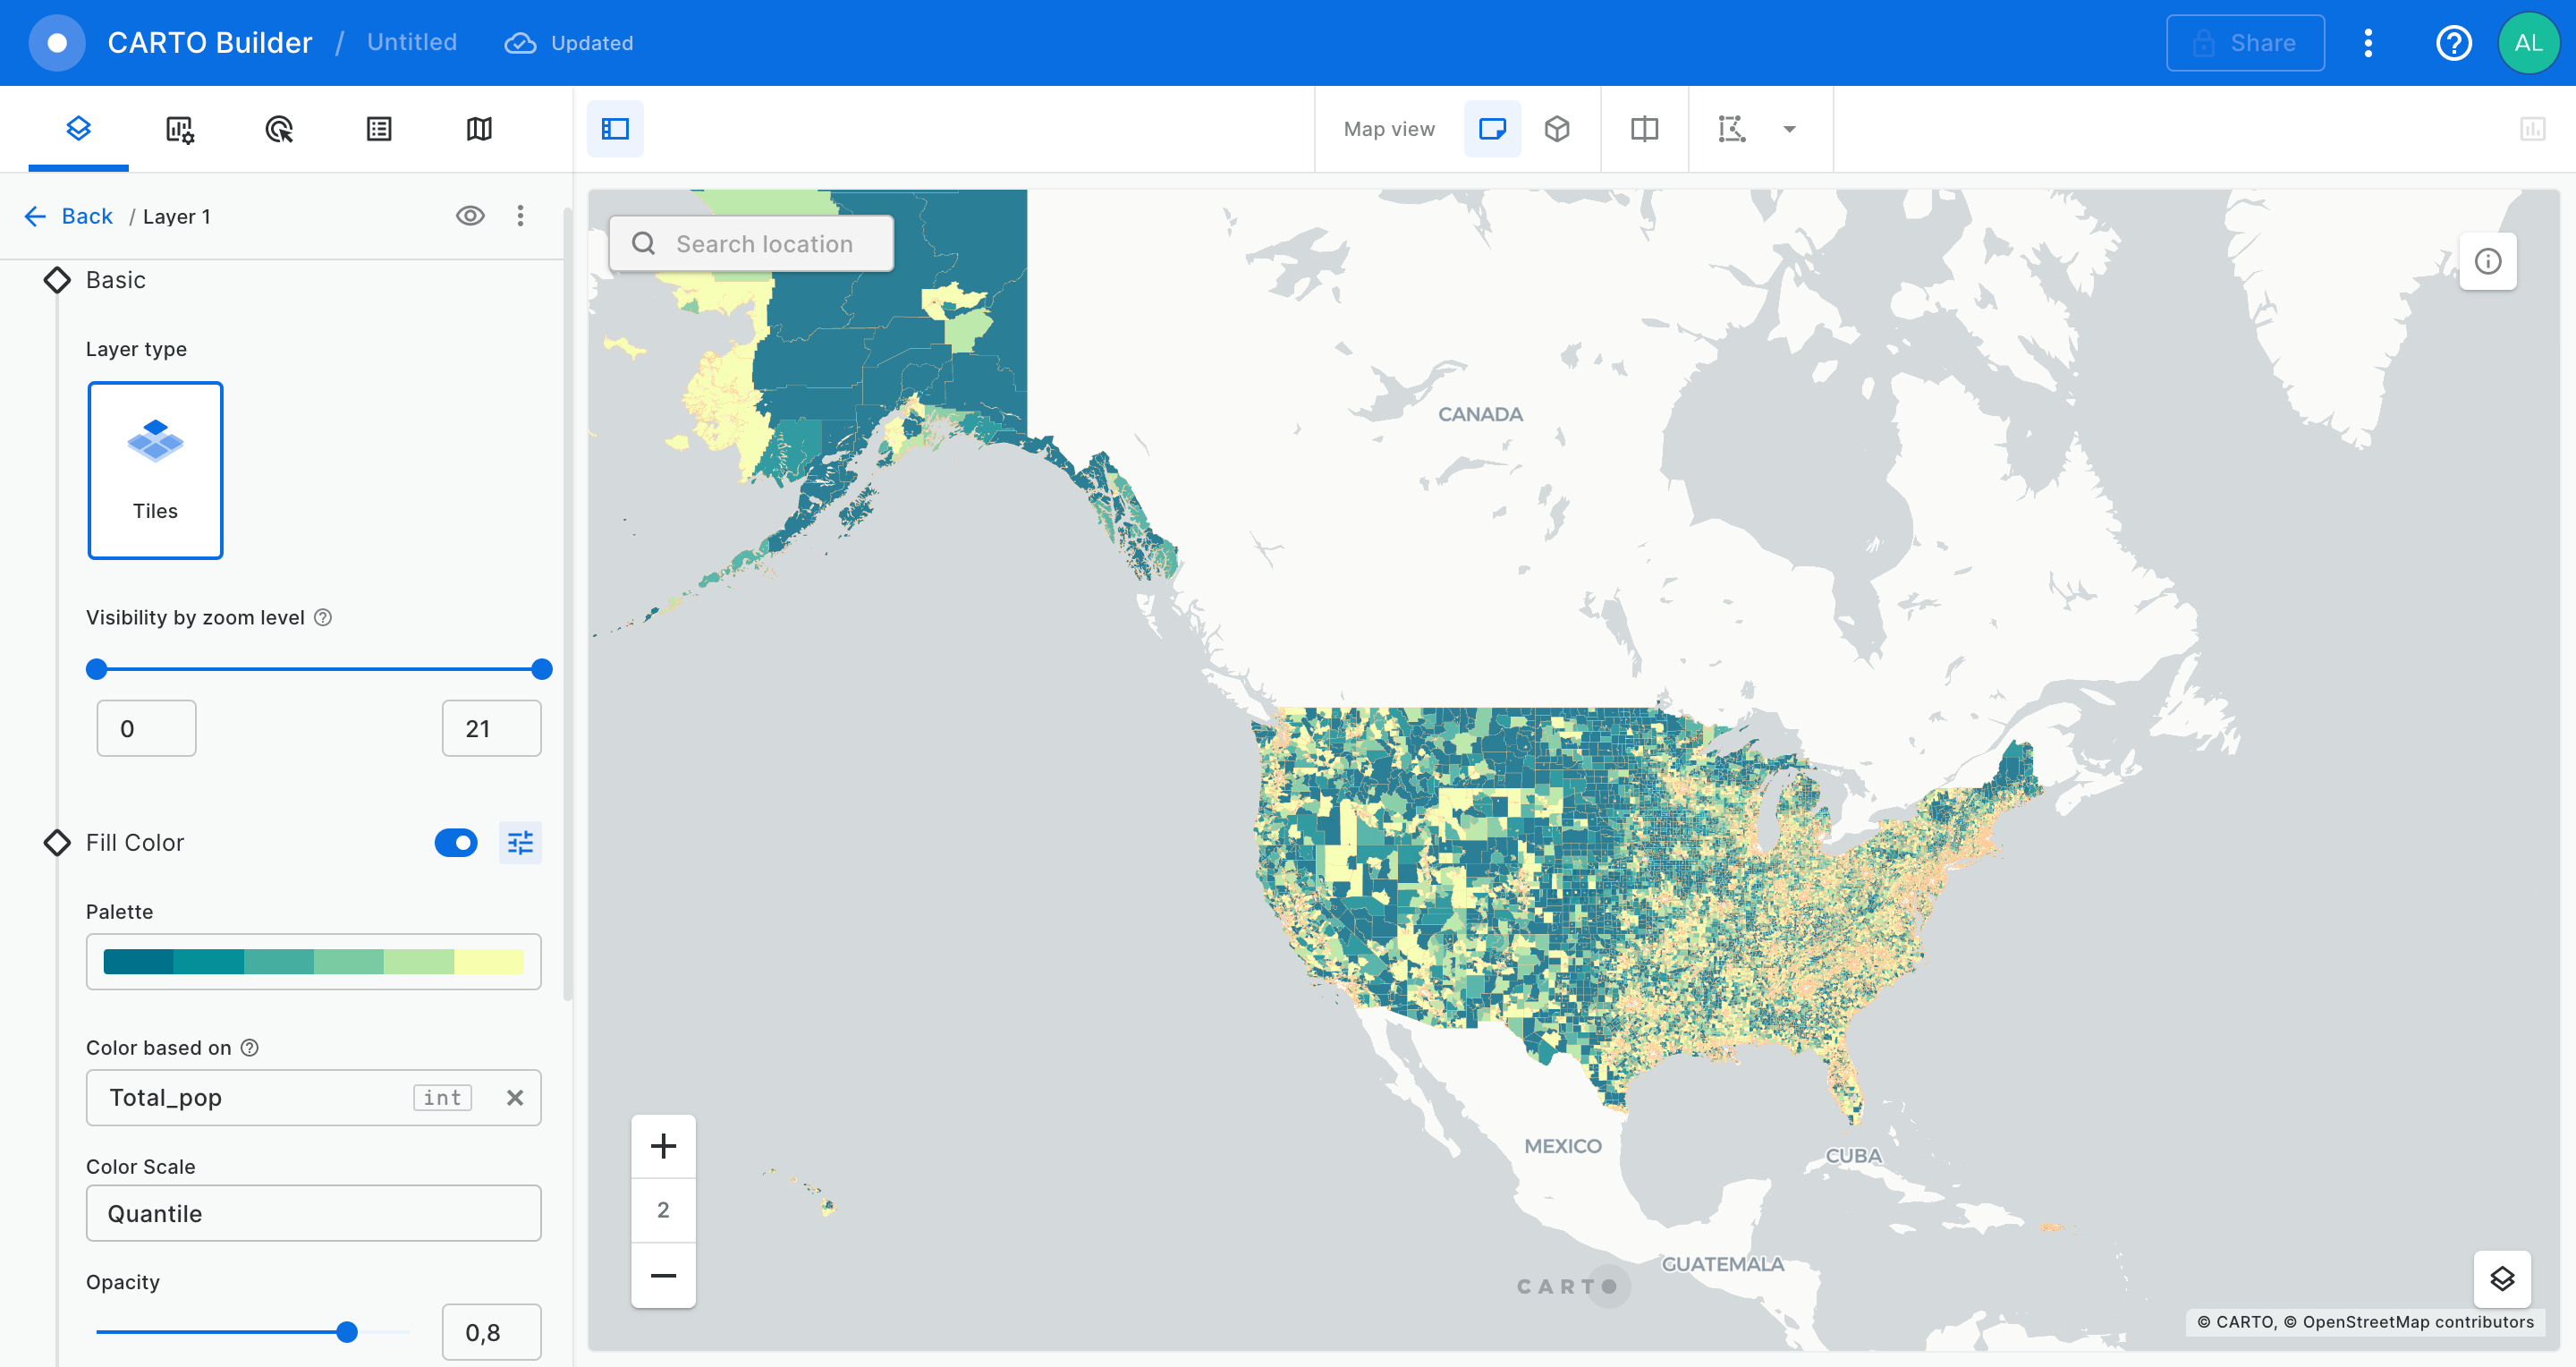Expand the feature selection tool dropdown

[1790, 129]
